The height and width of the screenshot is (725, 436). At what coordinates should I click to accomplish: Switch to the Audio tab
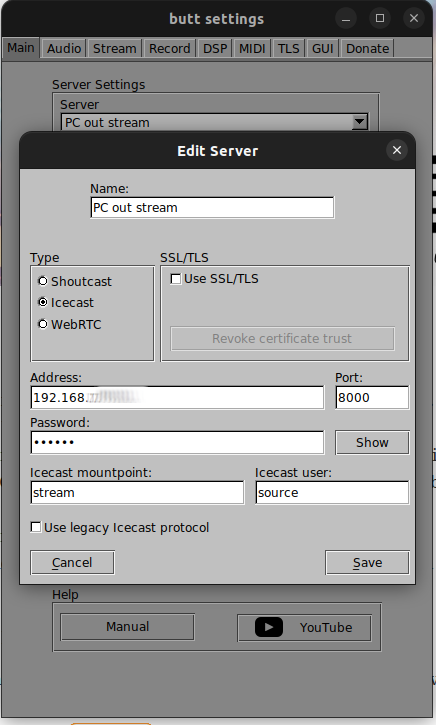click(64, 49)
